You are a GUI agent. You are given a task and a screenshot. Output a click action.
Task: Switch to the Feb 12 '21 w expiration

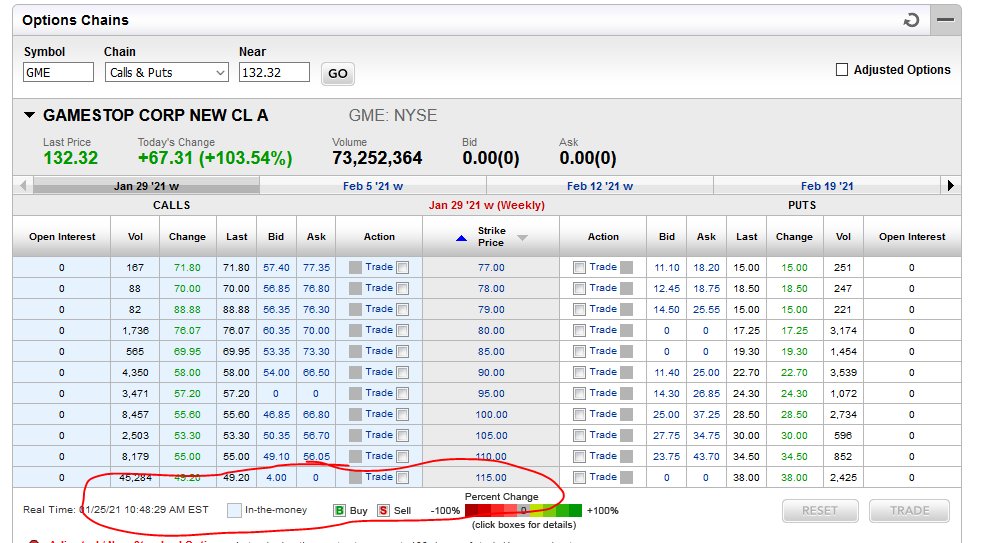coord(600,186)
